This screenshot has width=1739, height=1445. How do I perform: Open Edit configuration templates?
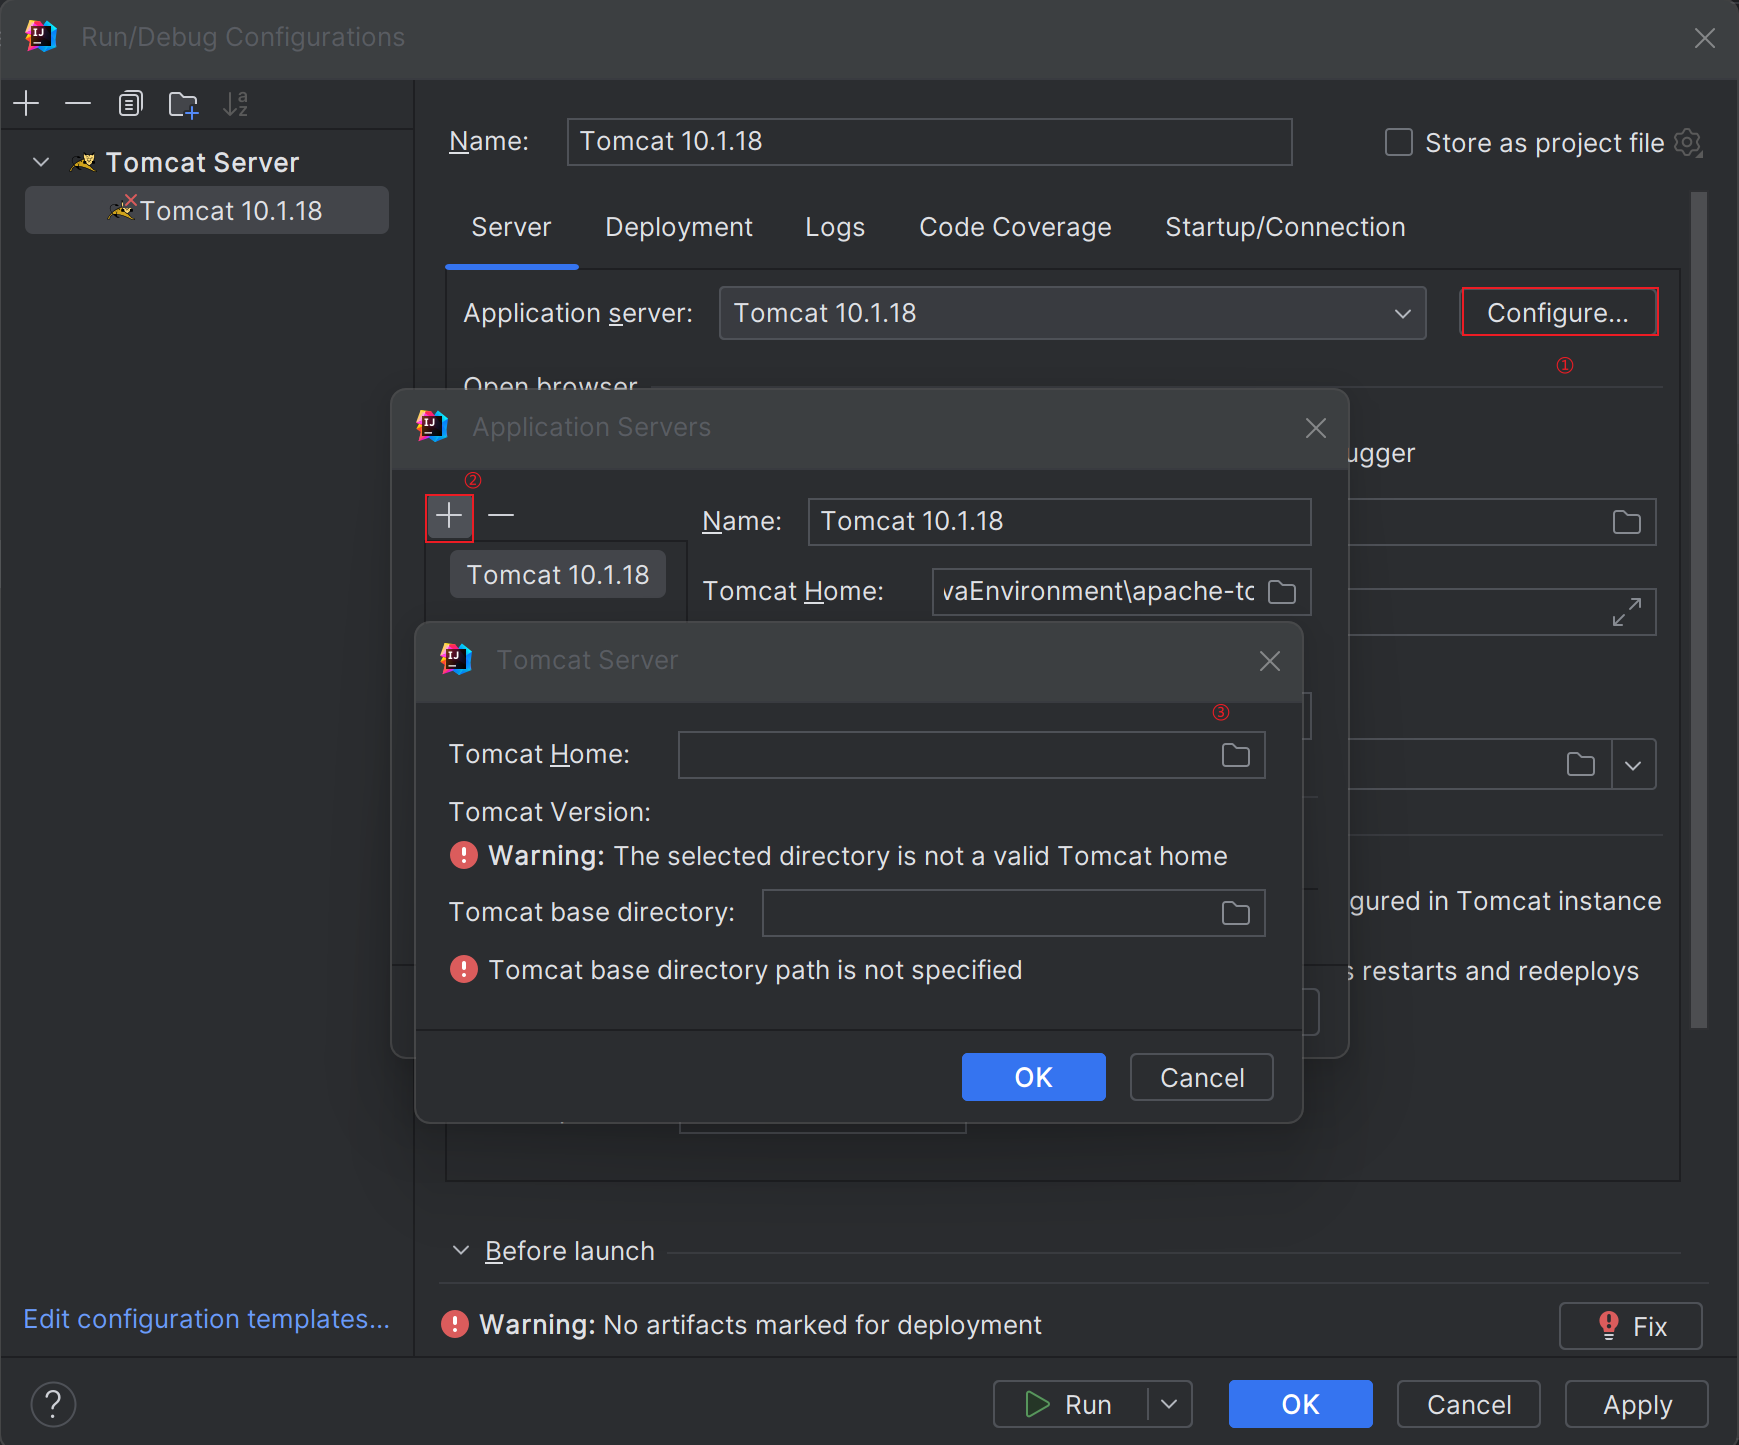click(x=207, y=1319)
